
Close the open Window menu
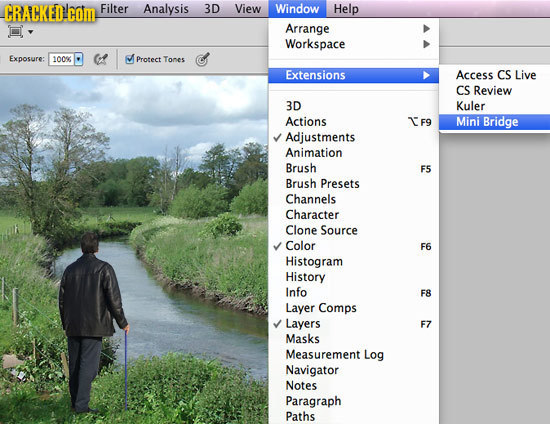pos(297,8)
